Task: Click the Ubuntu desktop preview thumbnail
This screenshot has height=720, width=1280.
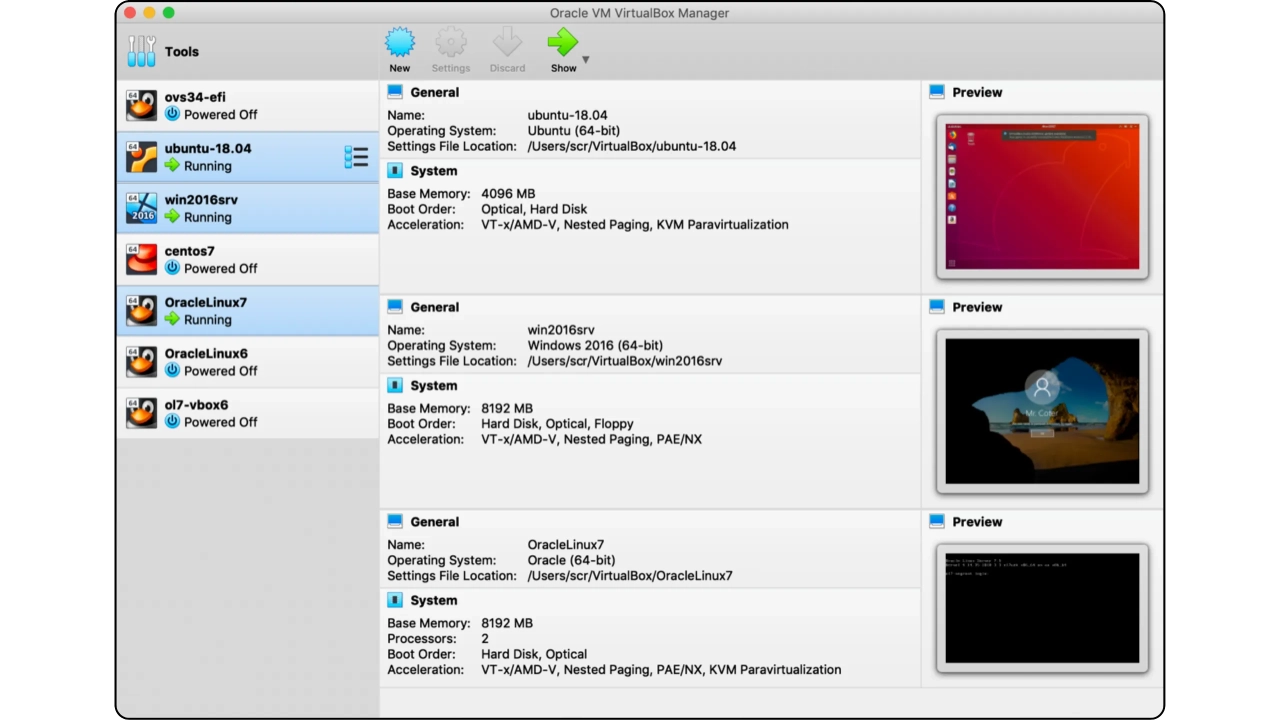Action: click(x=1042, y=197)
